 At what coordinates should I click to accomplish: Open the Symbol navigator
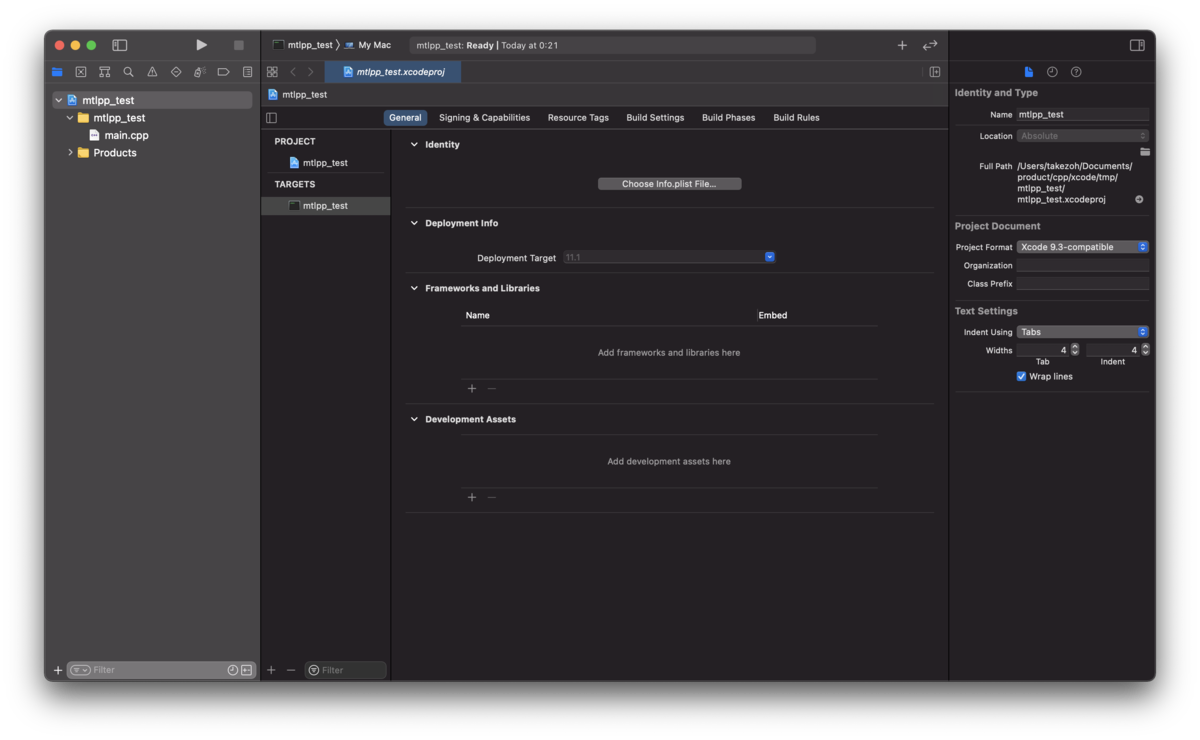[104, 72]
